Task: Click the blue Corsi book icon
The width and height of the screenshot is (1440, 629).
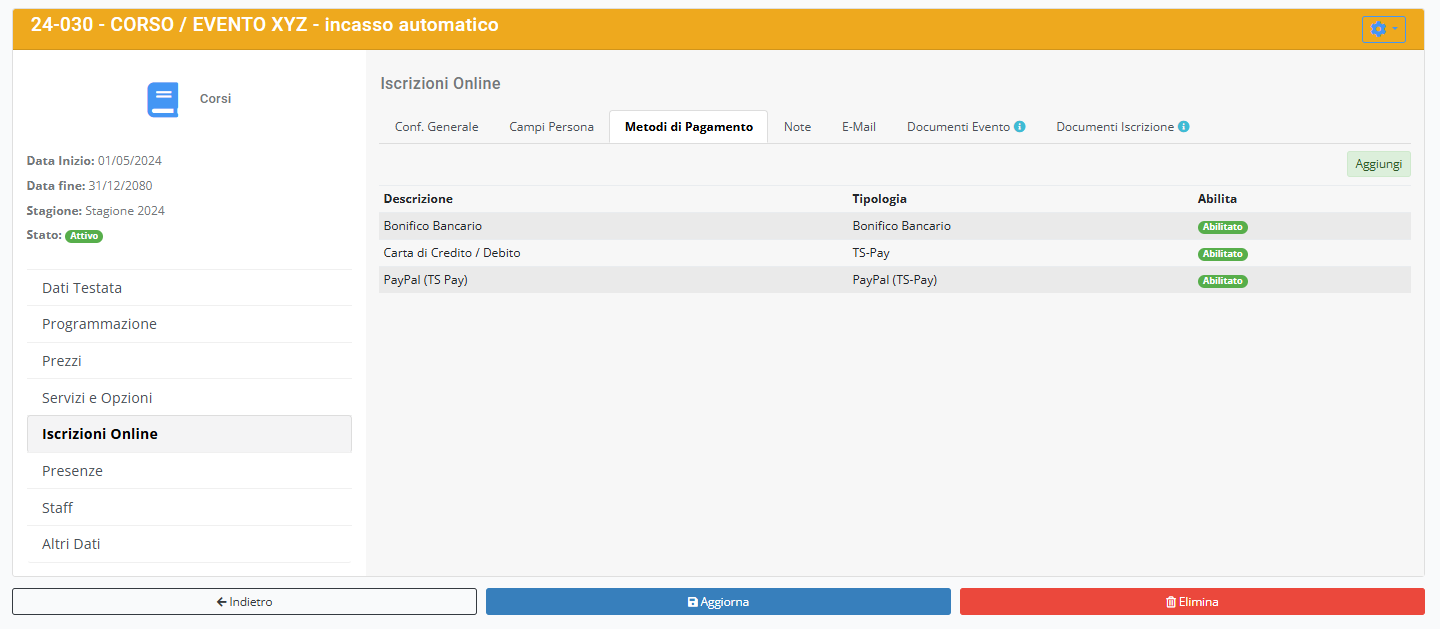Action: coord(162,100)
